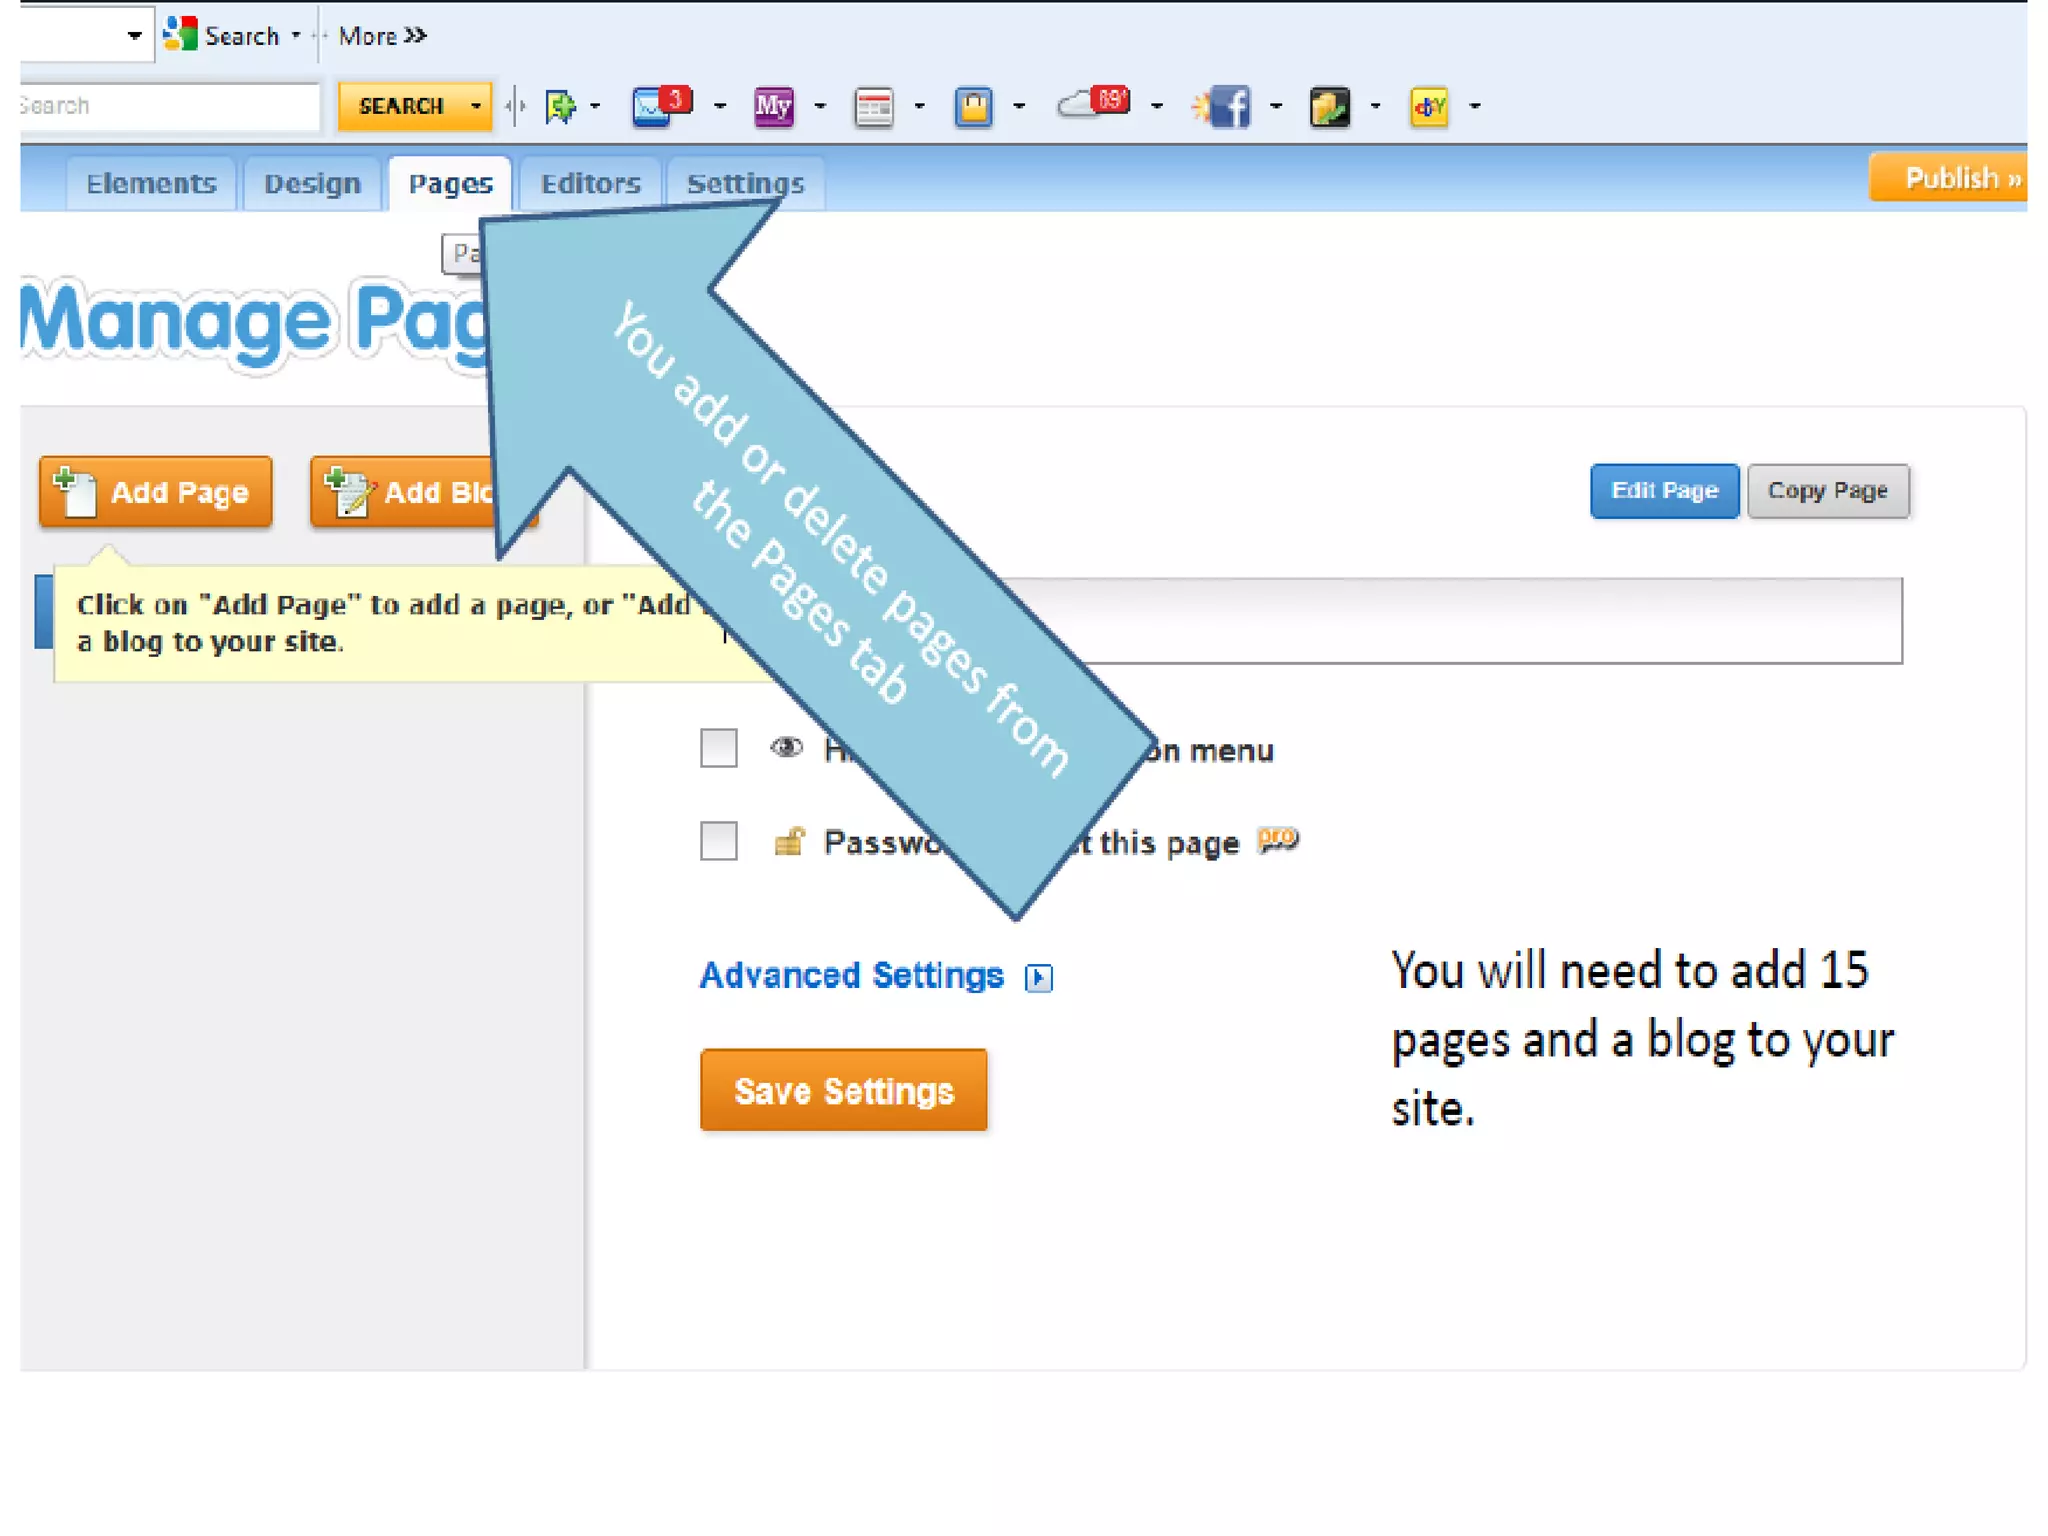The width and height of the screenshot is (2048, 1536).
Task: Click the news page toolbar icon
Action: 874,107
